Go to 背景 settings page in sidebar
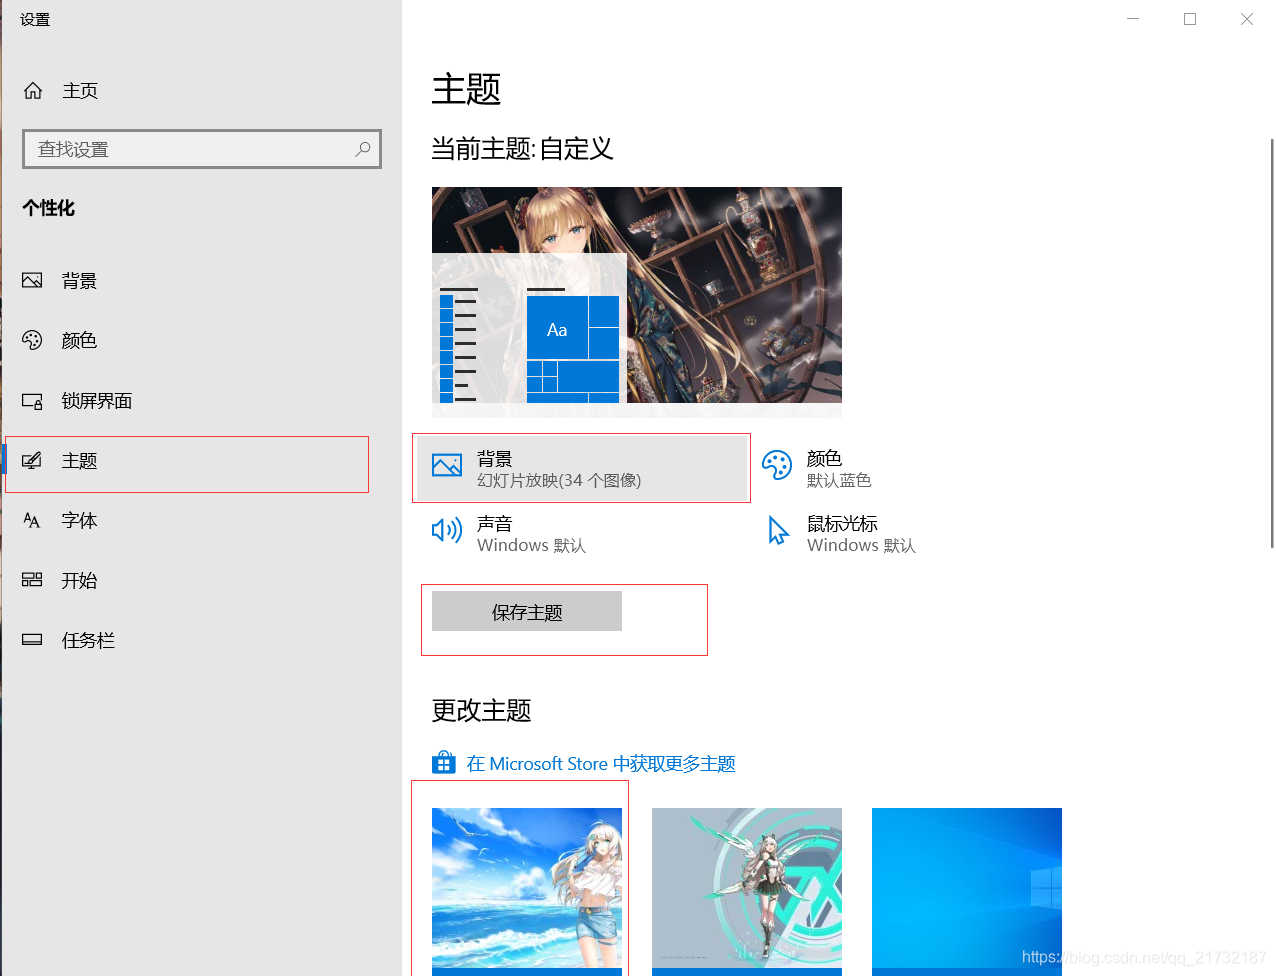The height and width of the screenshot is (976, 1276). 200,281
